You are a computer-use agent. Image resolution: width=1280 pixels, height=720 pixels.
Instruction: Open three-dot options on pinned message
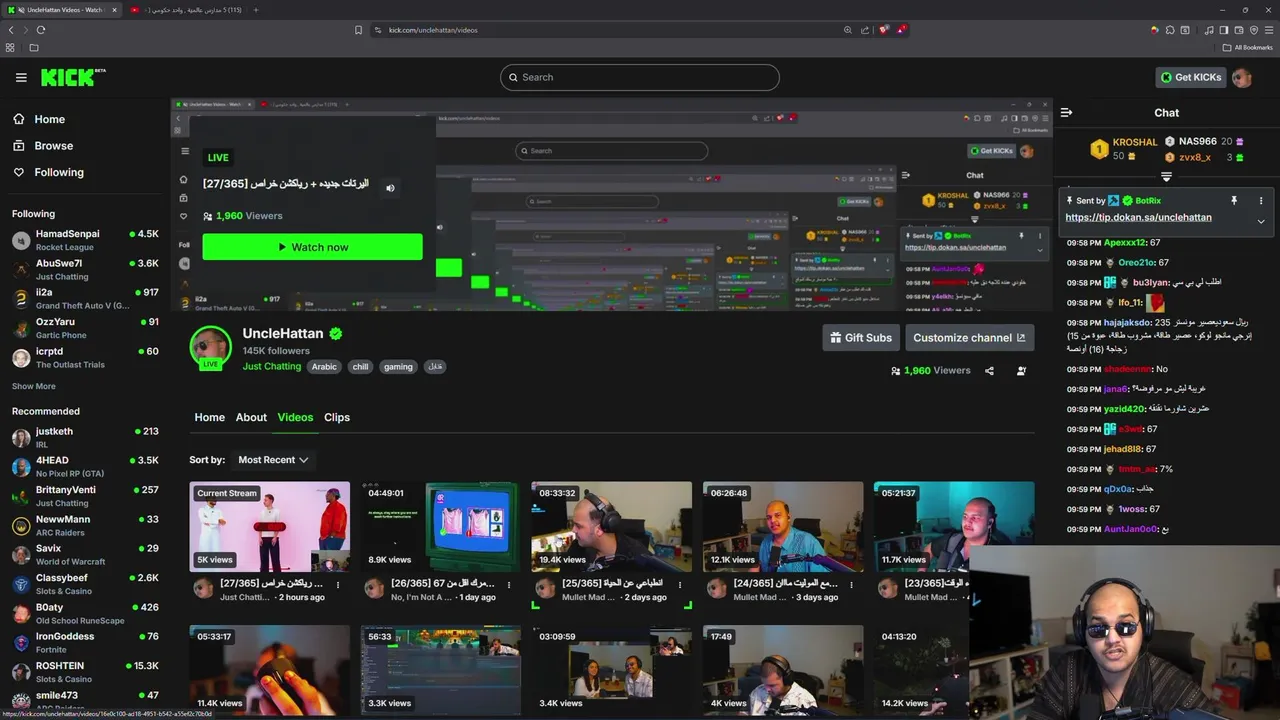click(x=1261, y=201)
